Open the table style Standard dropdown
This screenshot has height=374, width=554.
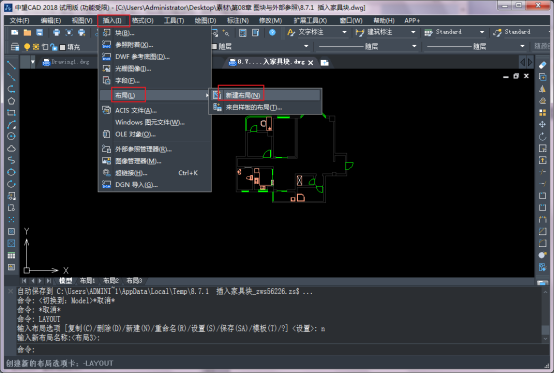point(482,32)
